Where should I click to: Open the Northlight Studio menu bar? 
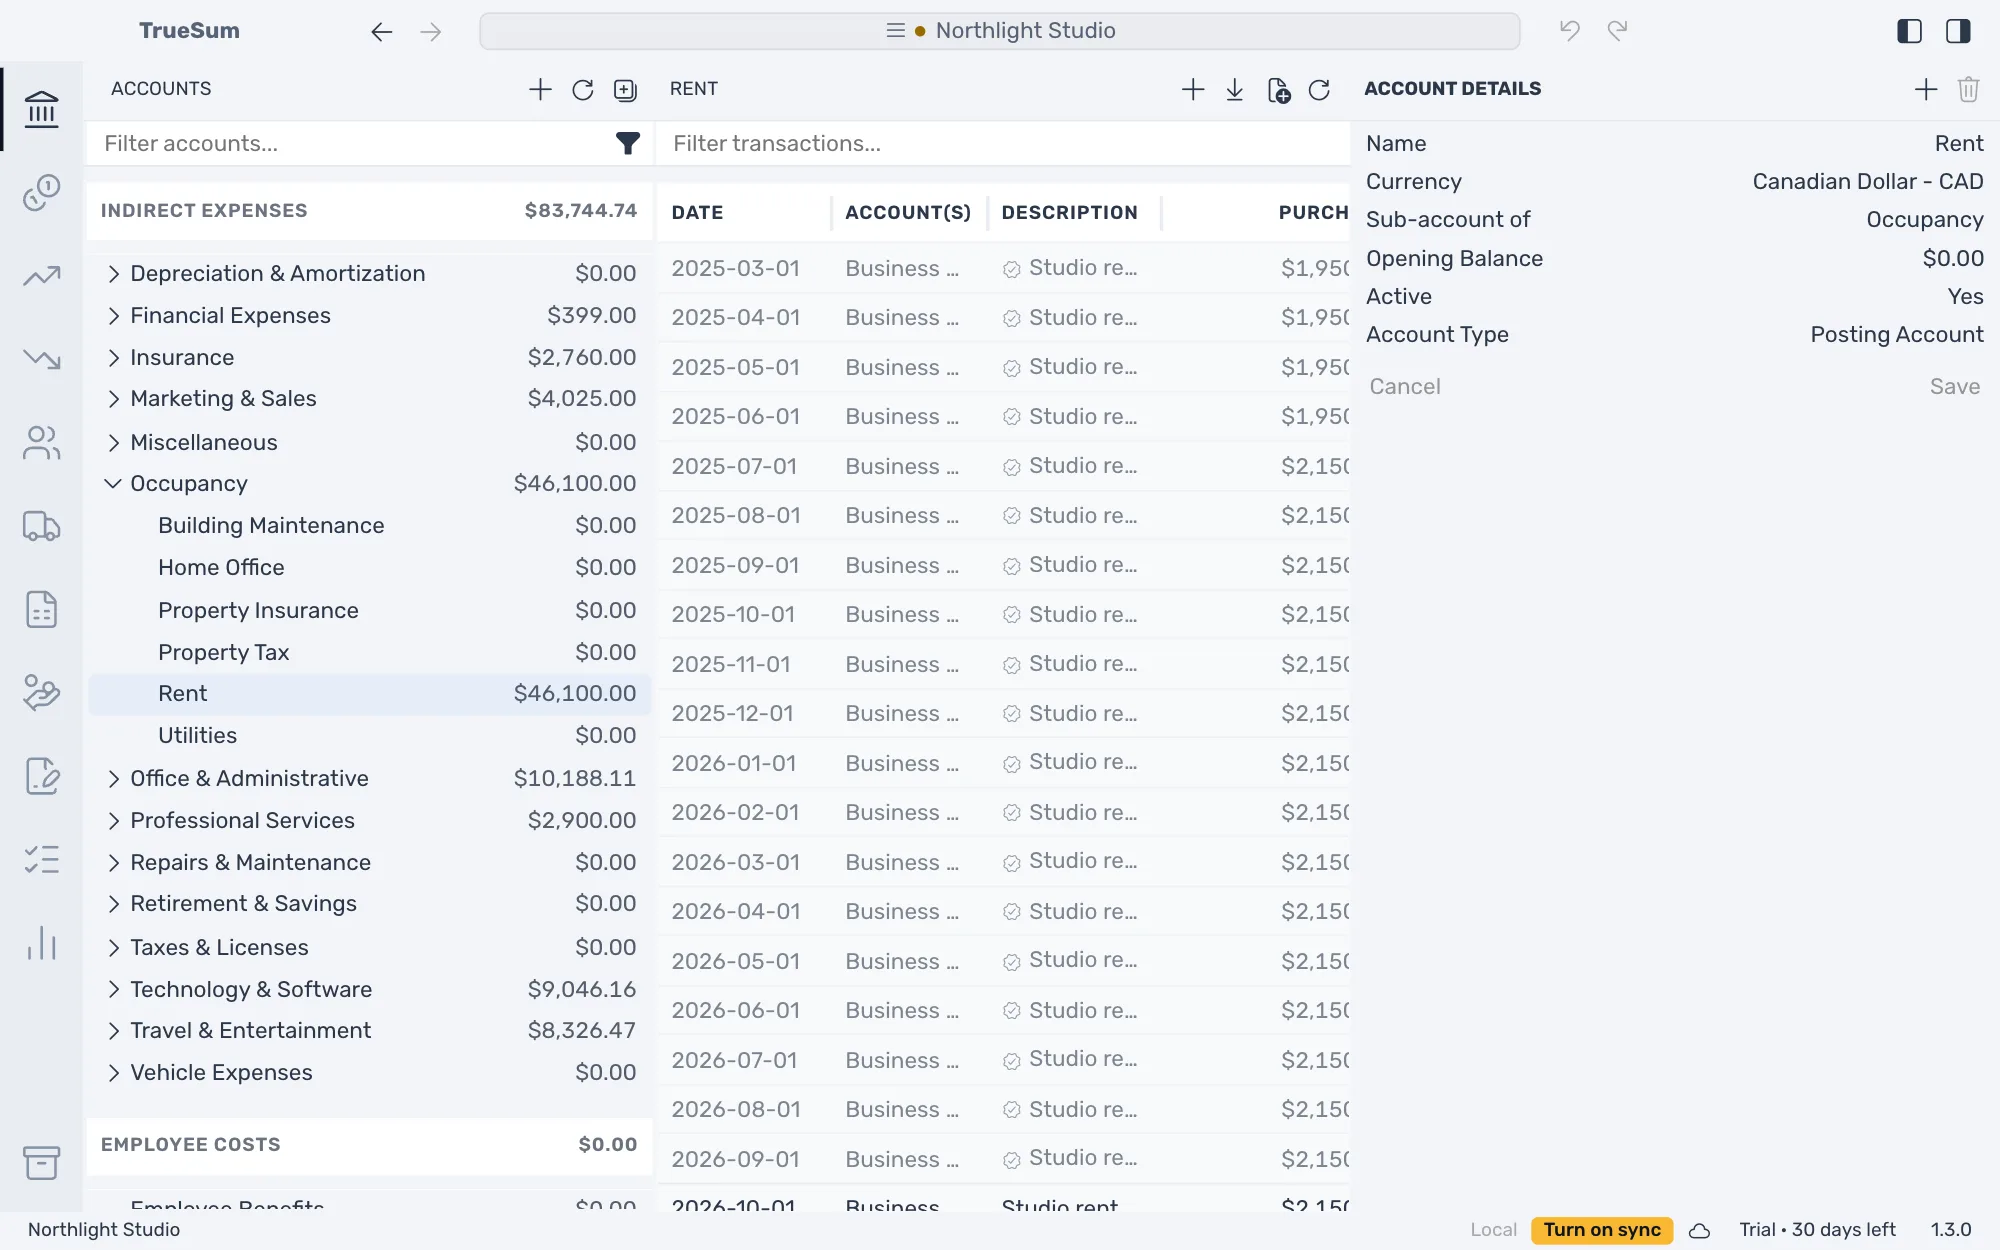999,31
